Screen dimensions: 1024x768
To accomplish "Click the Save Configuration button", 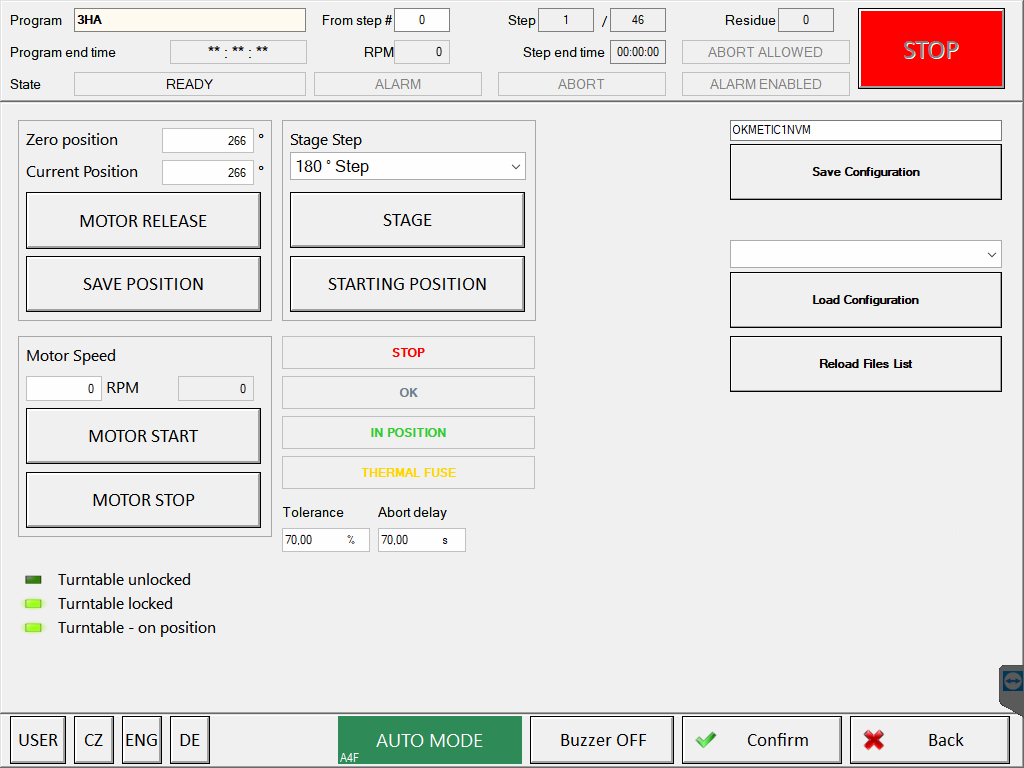I will click(x=865, y=172).
